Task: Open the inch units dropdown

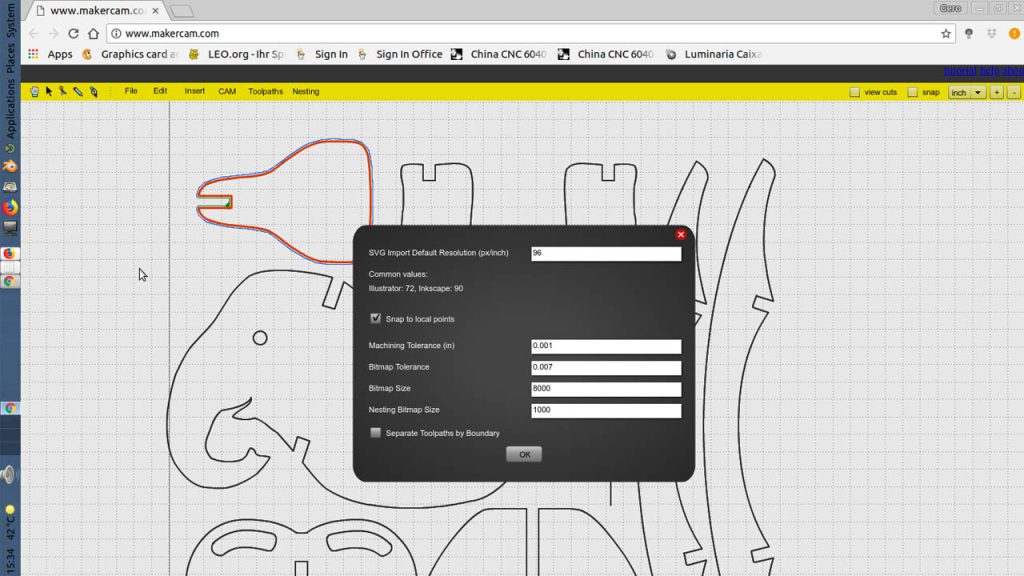Action: pos(967,92)
